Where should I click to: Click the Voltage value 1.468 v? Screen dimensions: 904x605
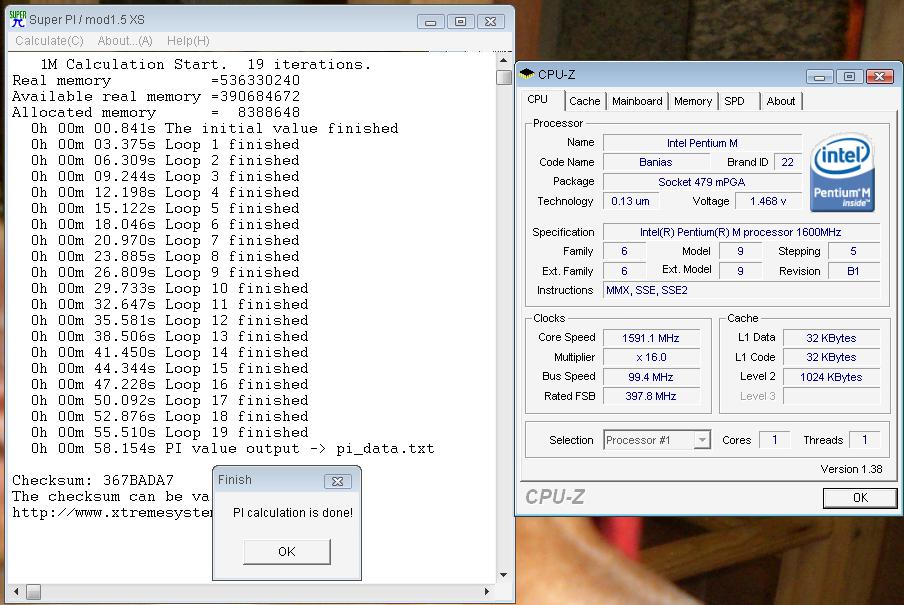(x=767, y=201)
